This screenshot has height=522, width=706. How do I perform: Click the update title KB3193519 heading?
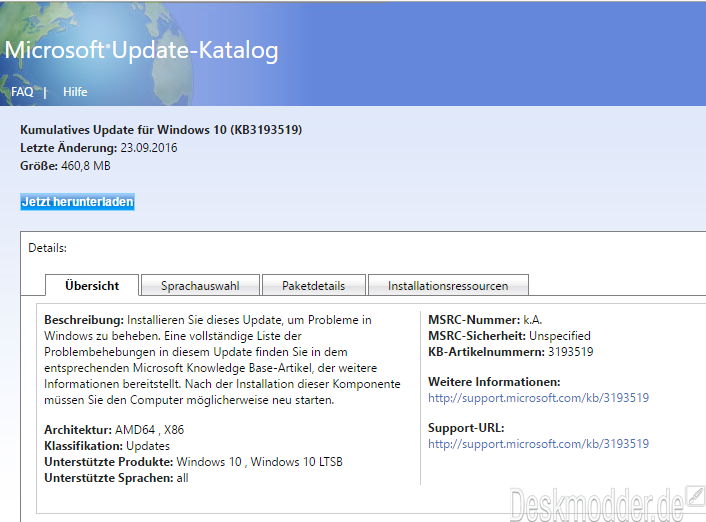coord(161,130)
